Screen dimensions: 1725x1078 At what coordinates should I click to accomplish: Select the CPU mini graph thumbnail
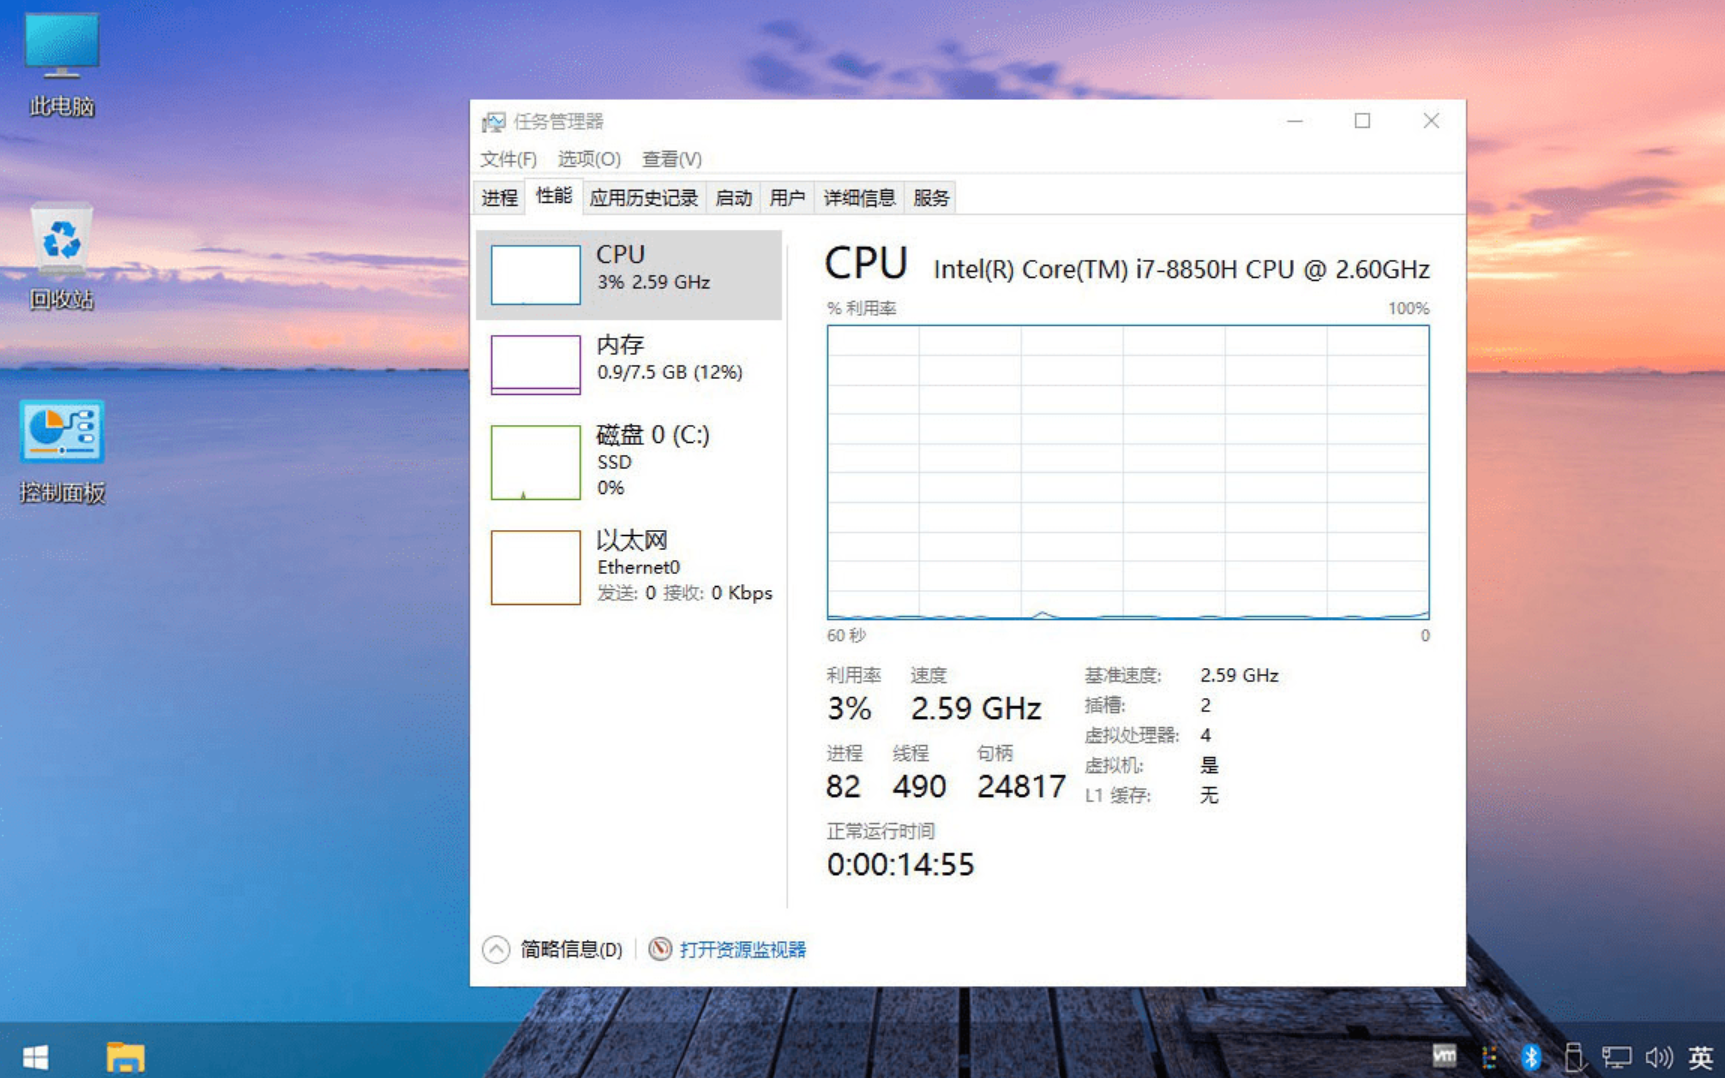tap(535, 274)
